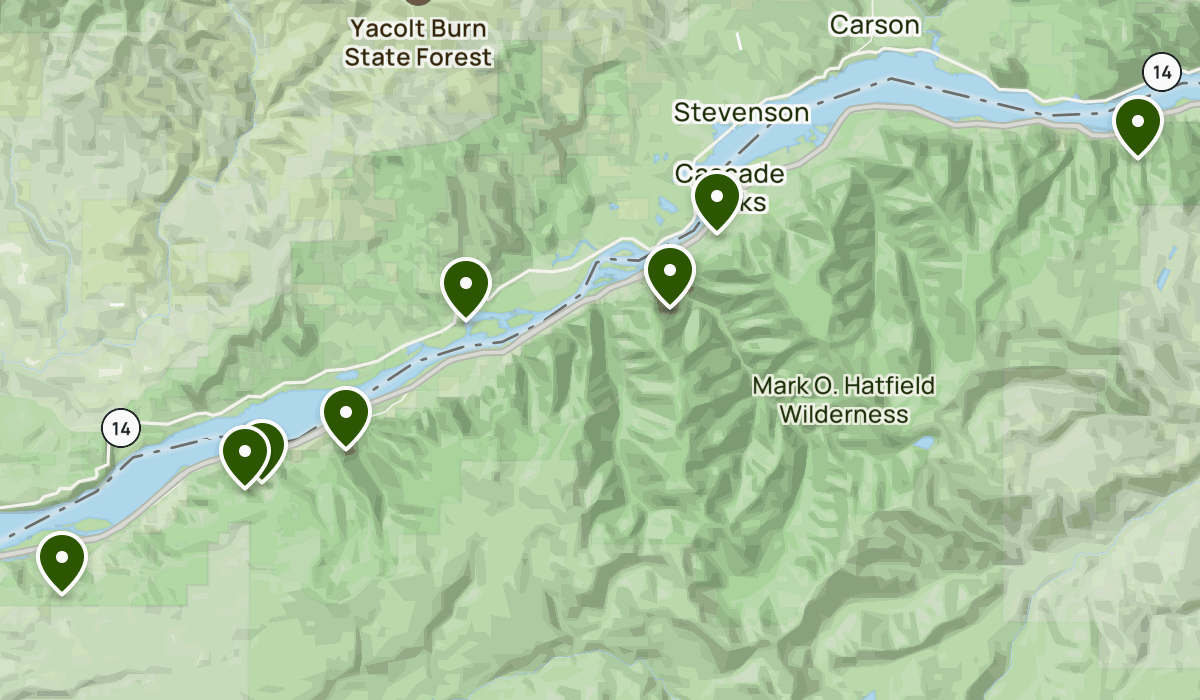Viewport: 1200px width, 700px height.
Task: Select the front pin of the overlapping pair
Action: tap(244, 455)
